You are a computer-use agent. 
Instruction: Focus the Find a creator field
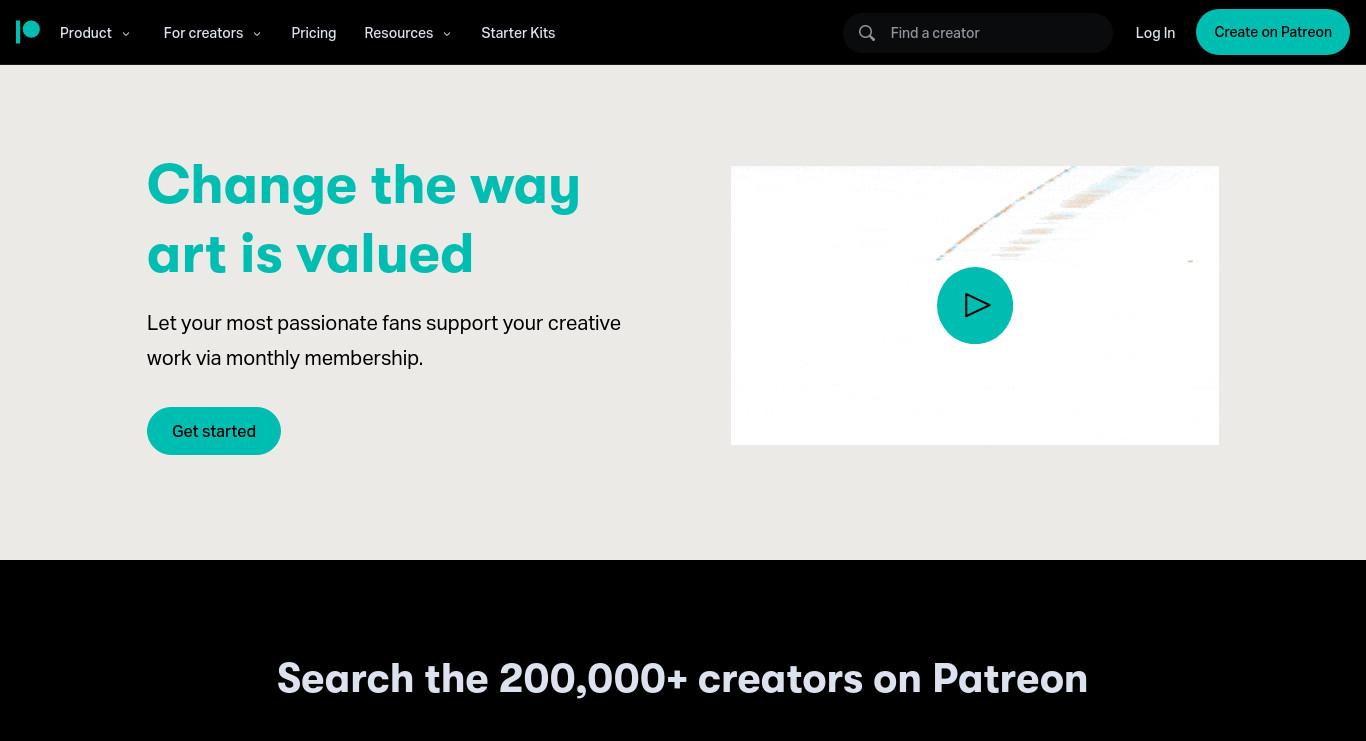click(978, 33)
